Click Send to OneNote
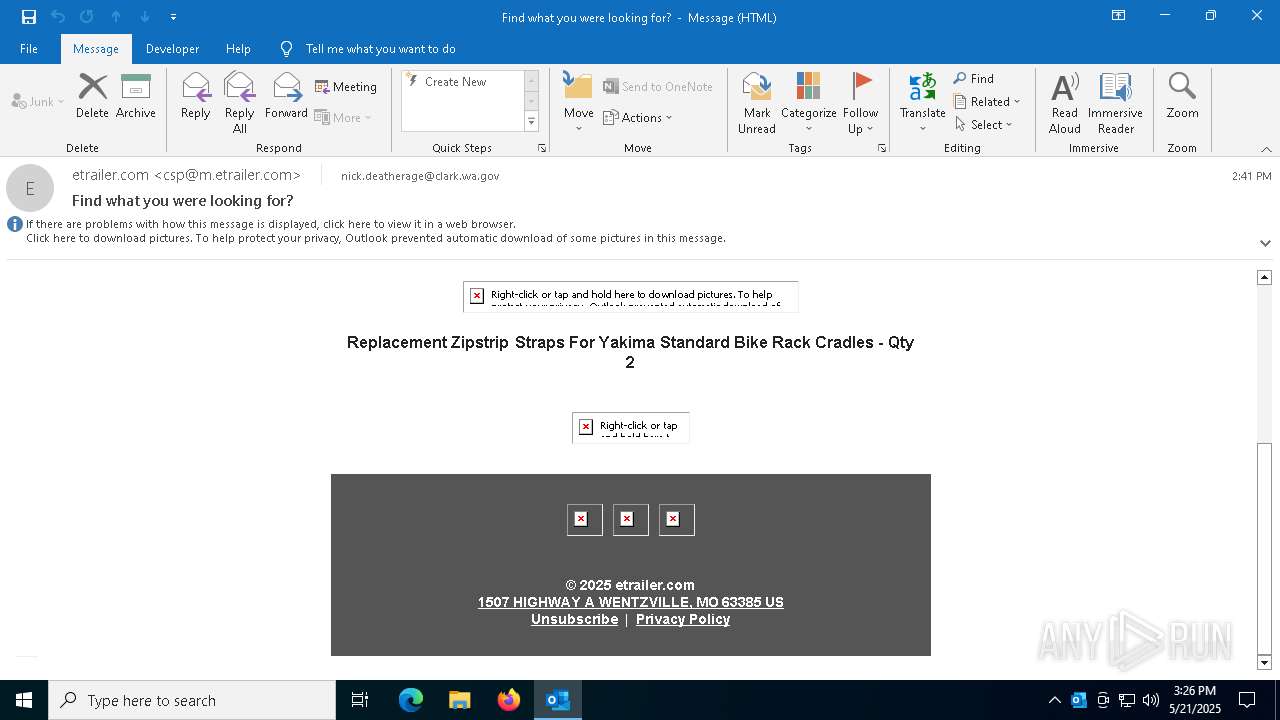The width and height of the screenshot is (1280, 720). (x=658, y=87)
